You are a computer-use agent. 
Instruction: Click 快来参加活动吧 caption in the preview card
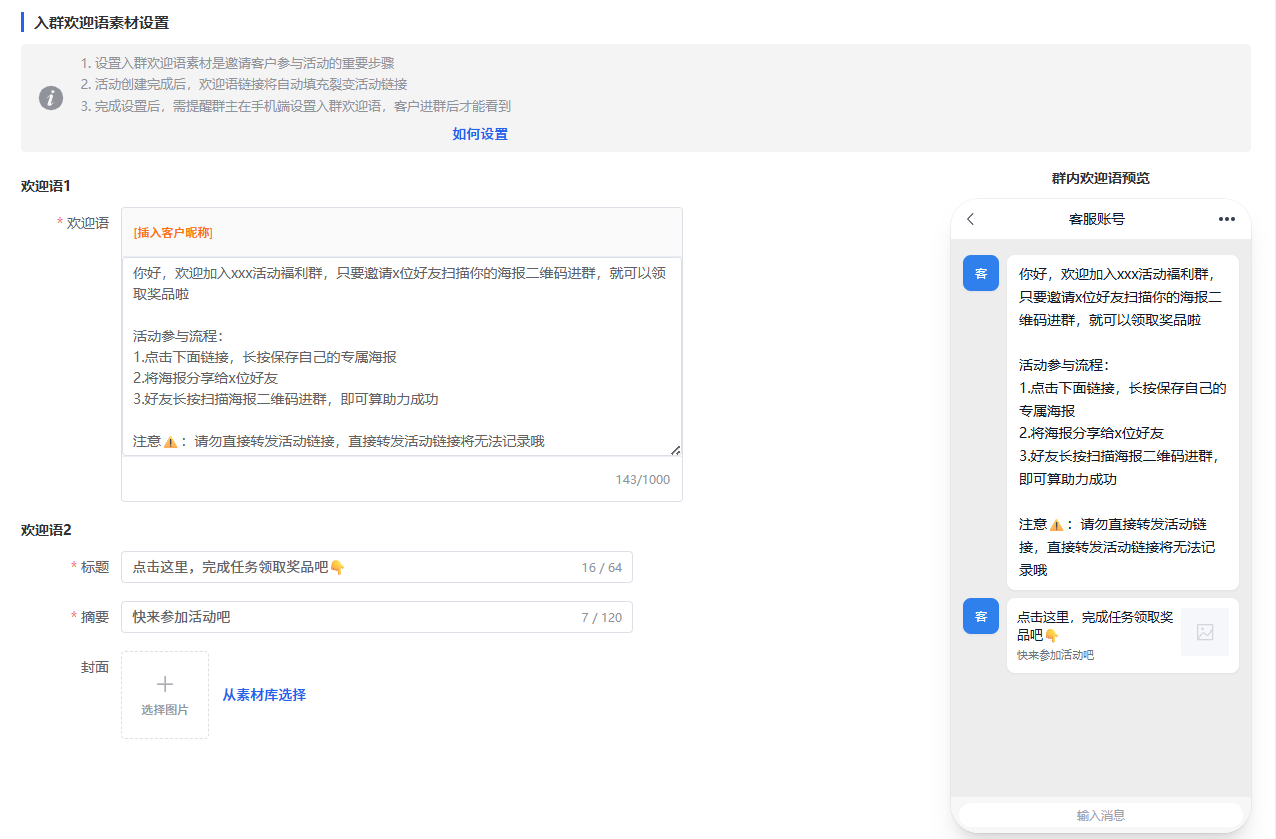click(x=1055, y=655)
